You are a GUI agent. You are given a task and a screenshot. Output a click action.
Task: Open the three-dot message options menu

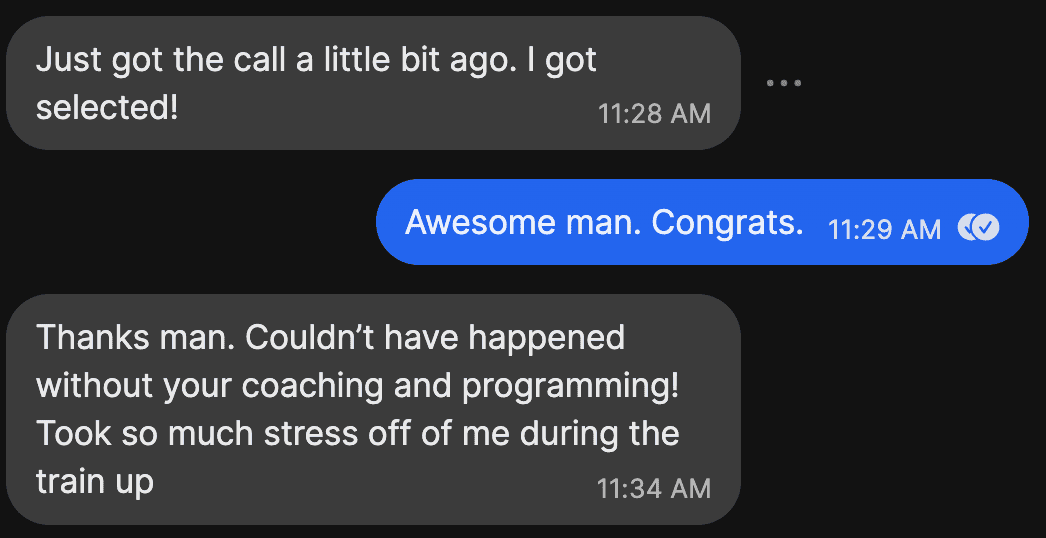[783, 83]
